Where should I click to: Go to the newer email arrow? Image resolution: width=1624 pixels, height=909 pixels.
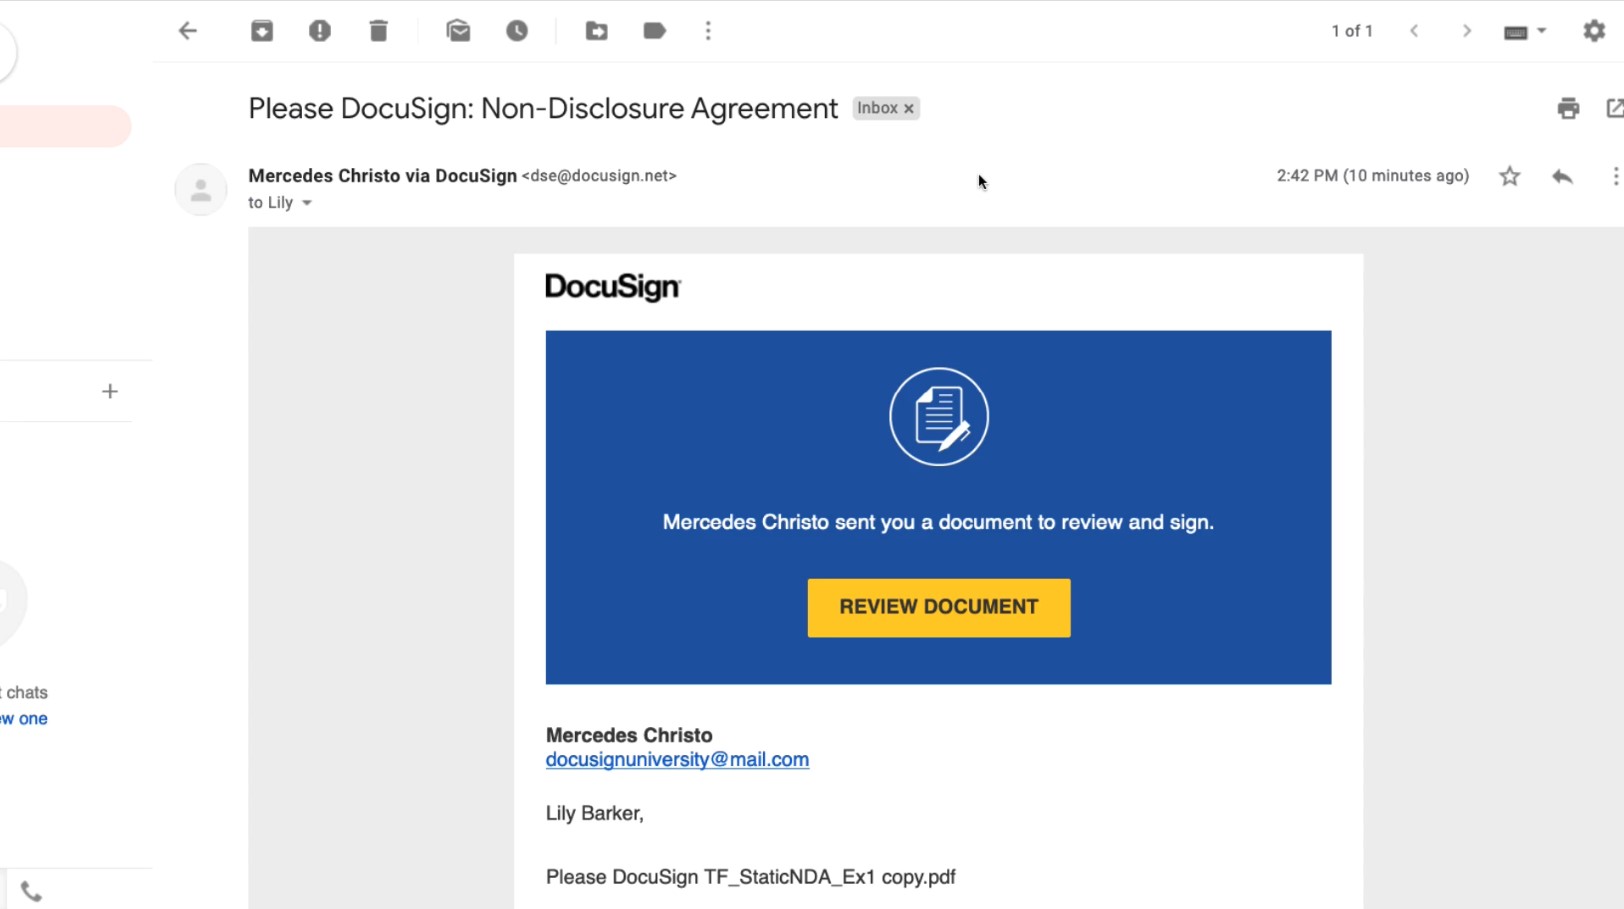tap(1414, 31)
